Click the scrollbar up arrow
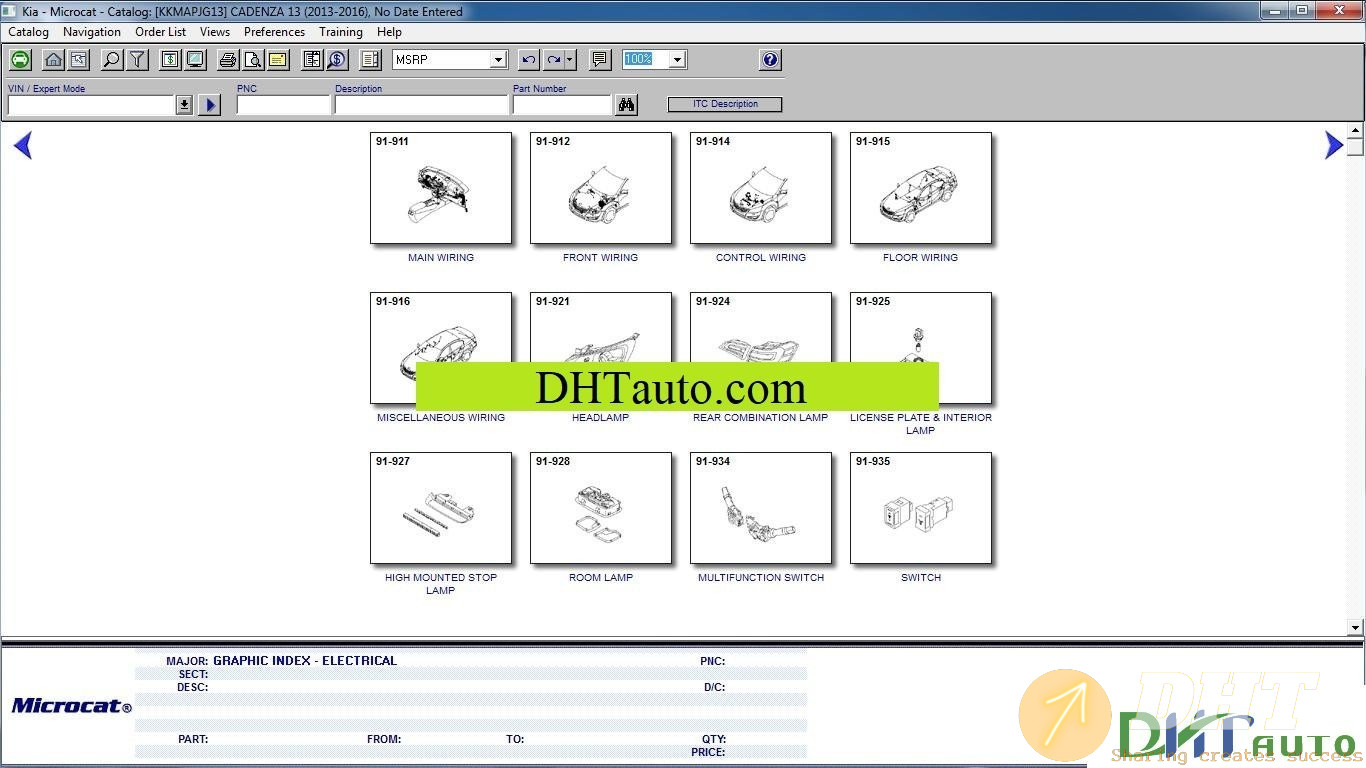This screenshot has width=1366, height=768. (1355, 131)
